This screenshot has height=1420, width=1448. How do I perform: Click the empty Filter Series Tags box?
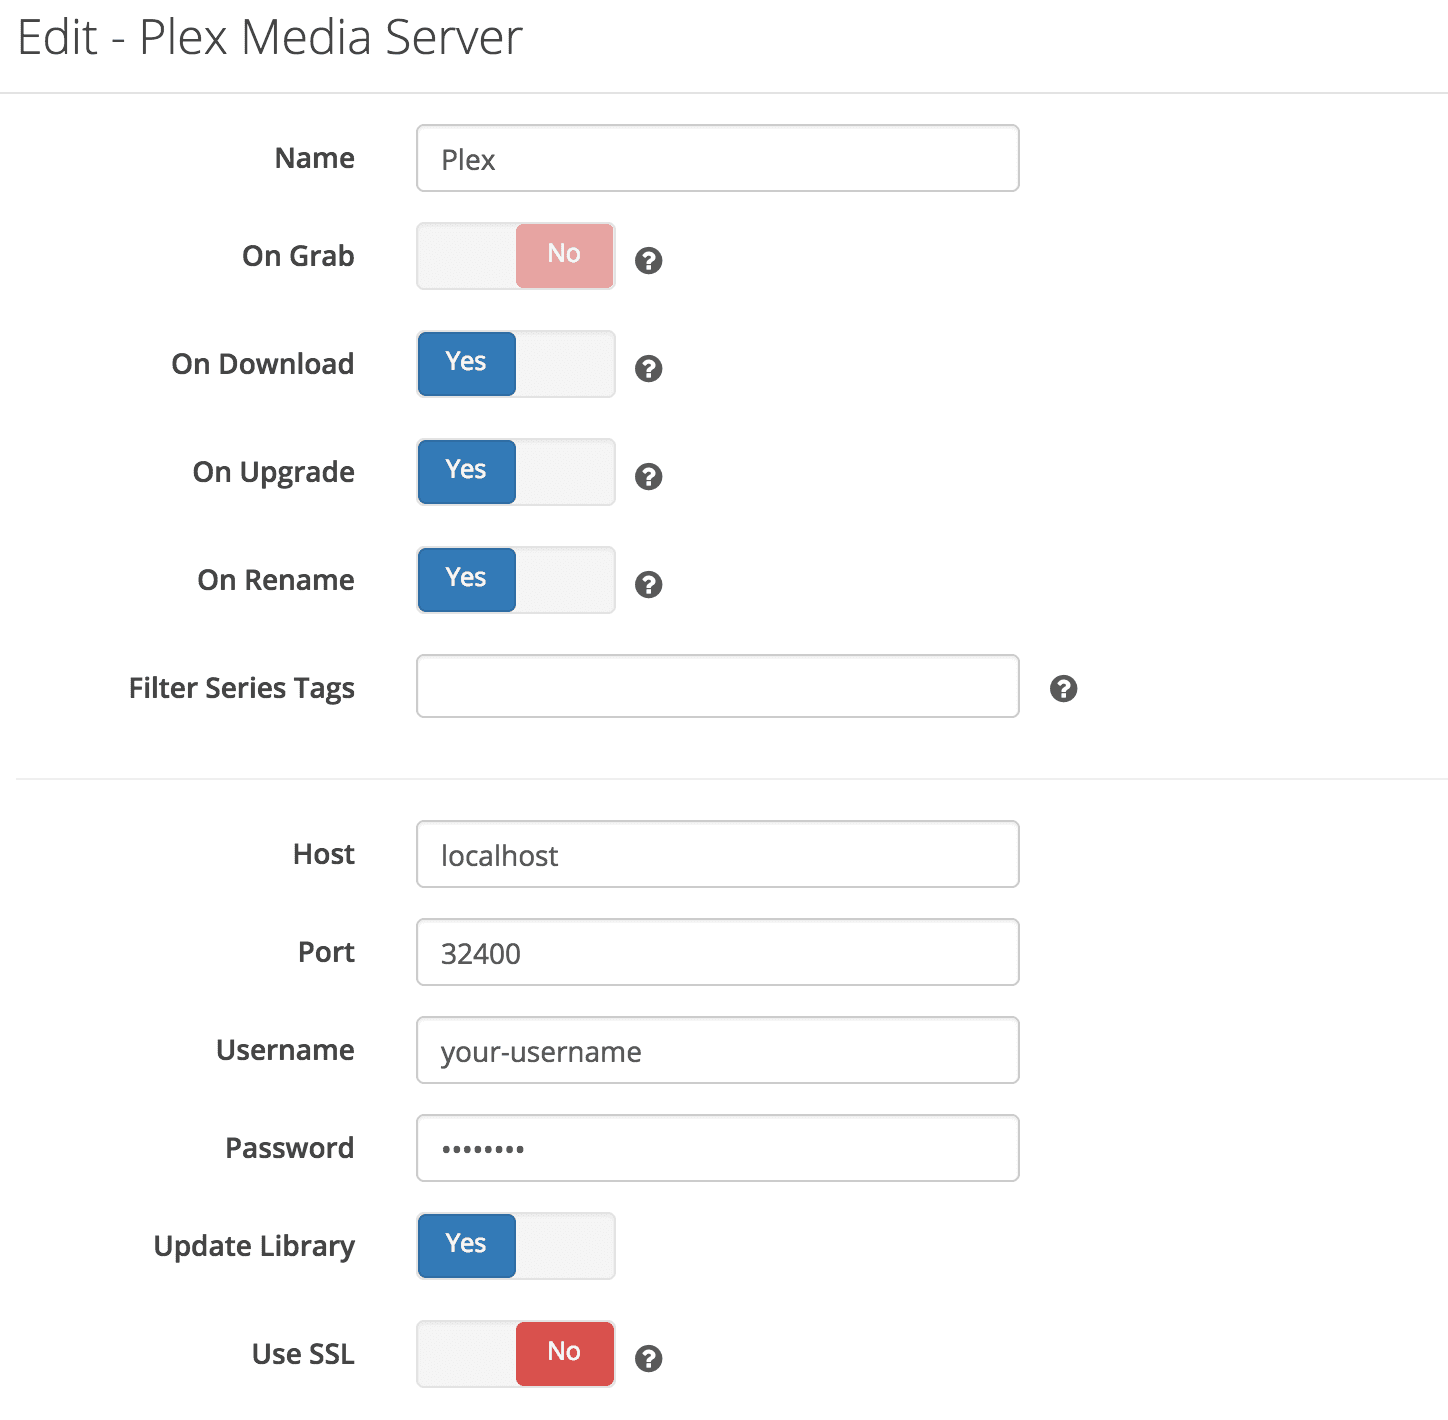pos(716,686)
